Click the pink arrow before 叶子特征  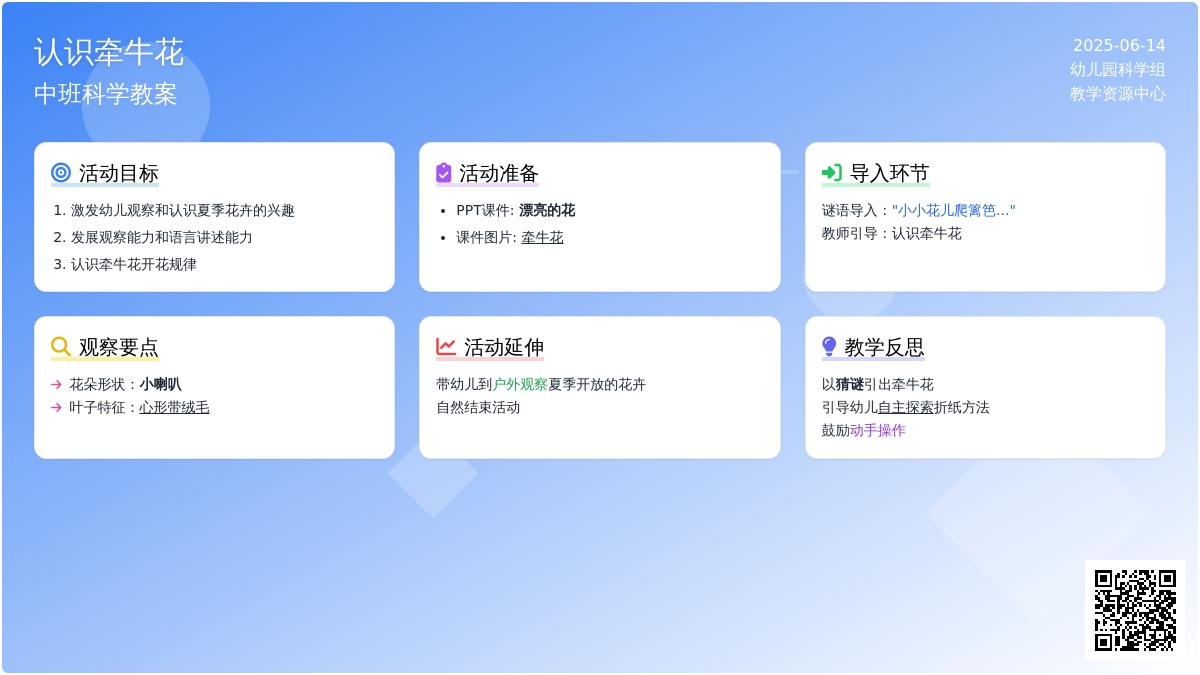click(56, 408)
